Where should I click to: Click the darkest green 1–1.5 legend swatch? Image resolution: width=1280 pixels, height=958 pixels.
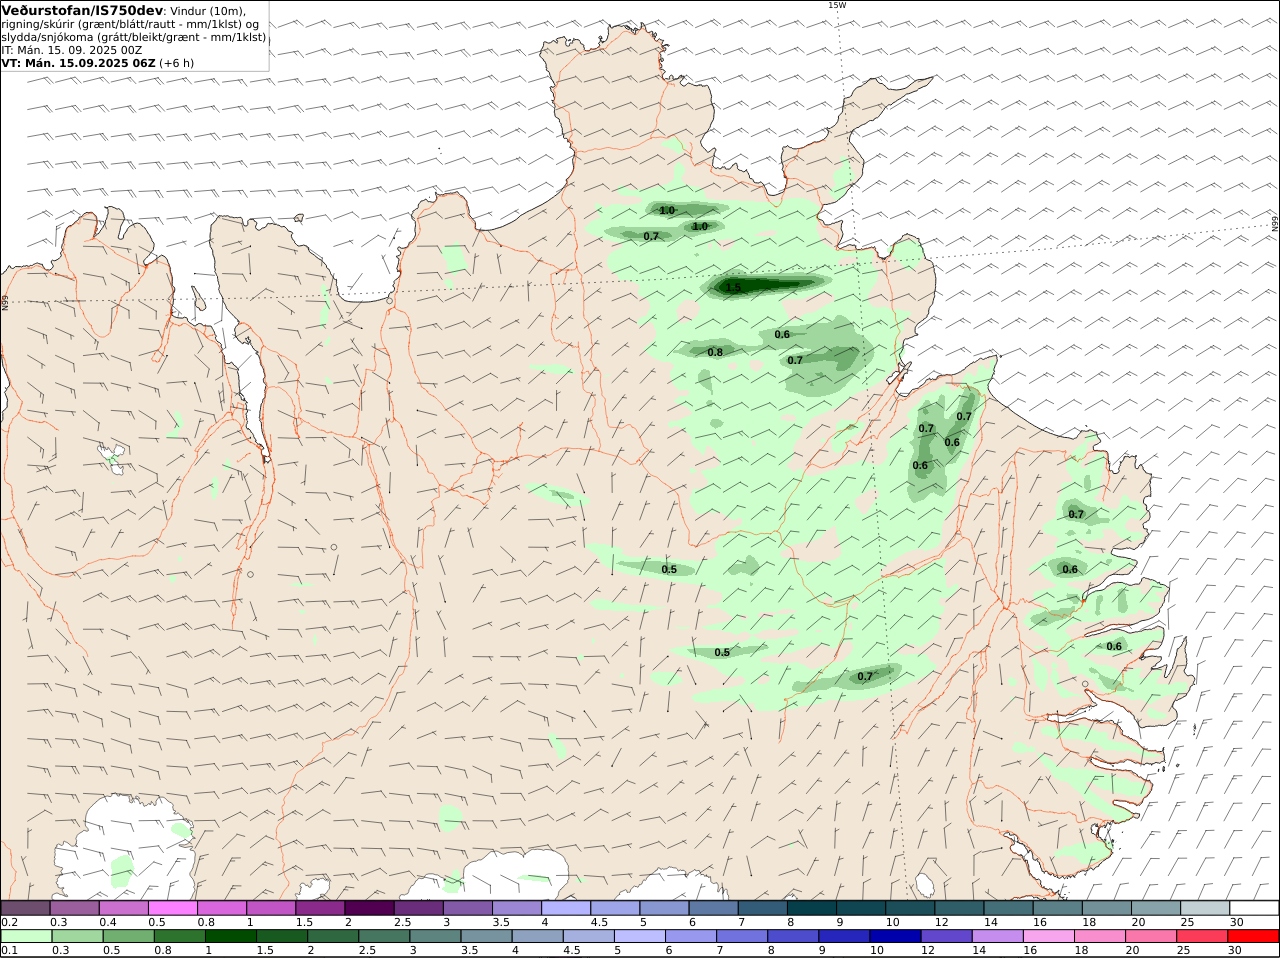[x=231, y=937]
